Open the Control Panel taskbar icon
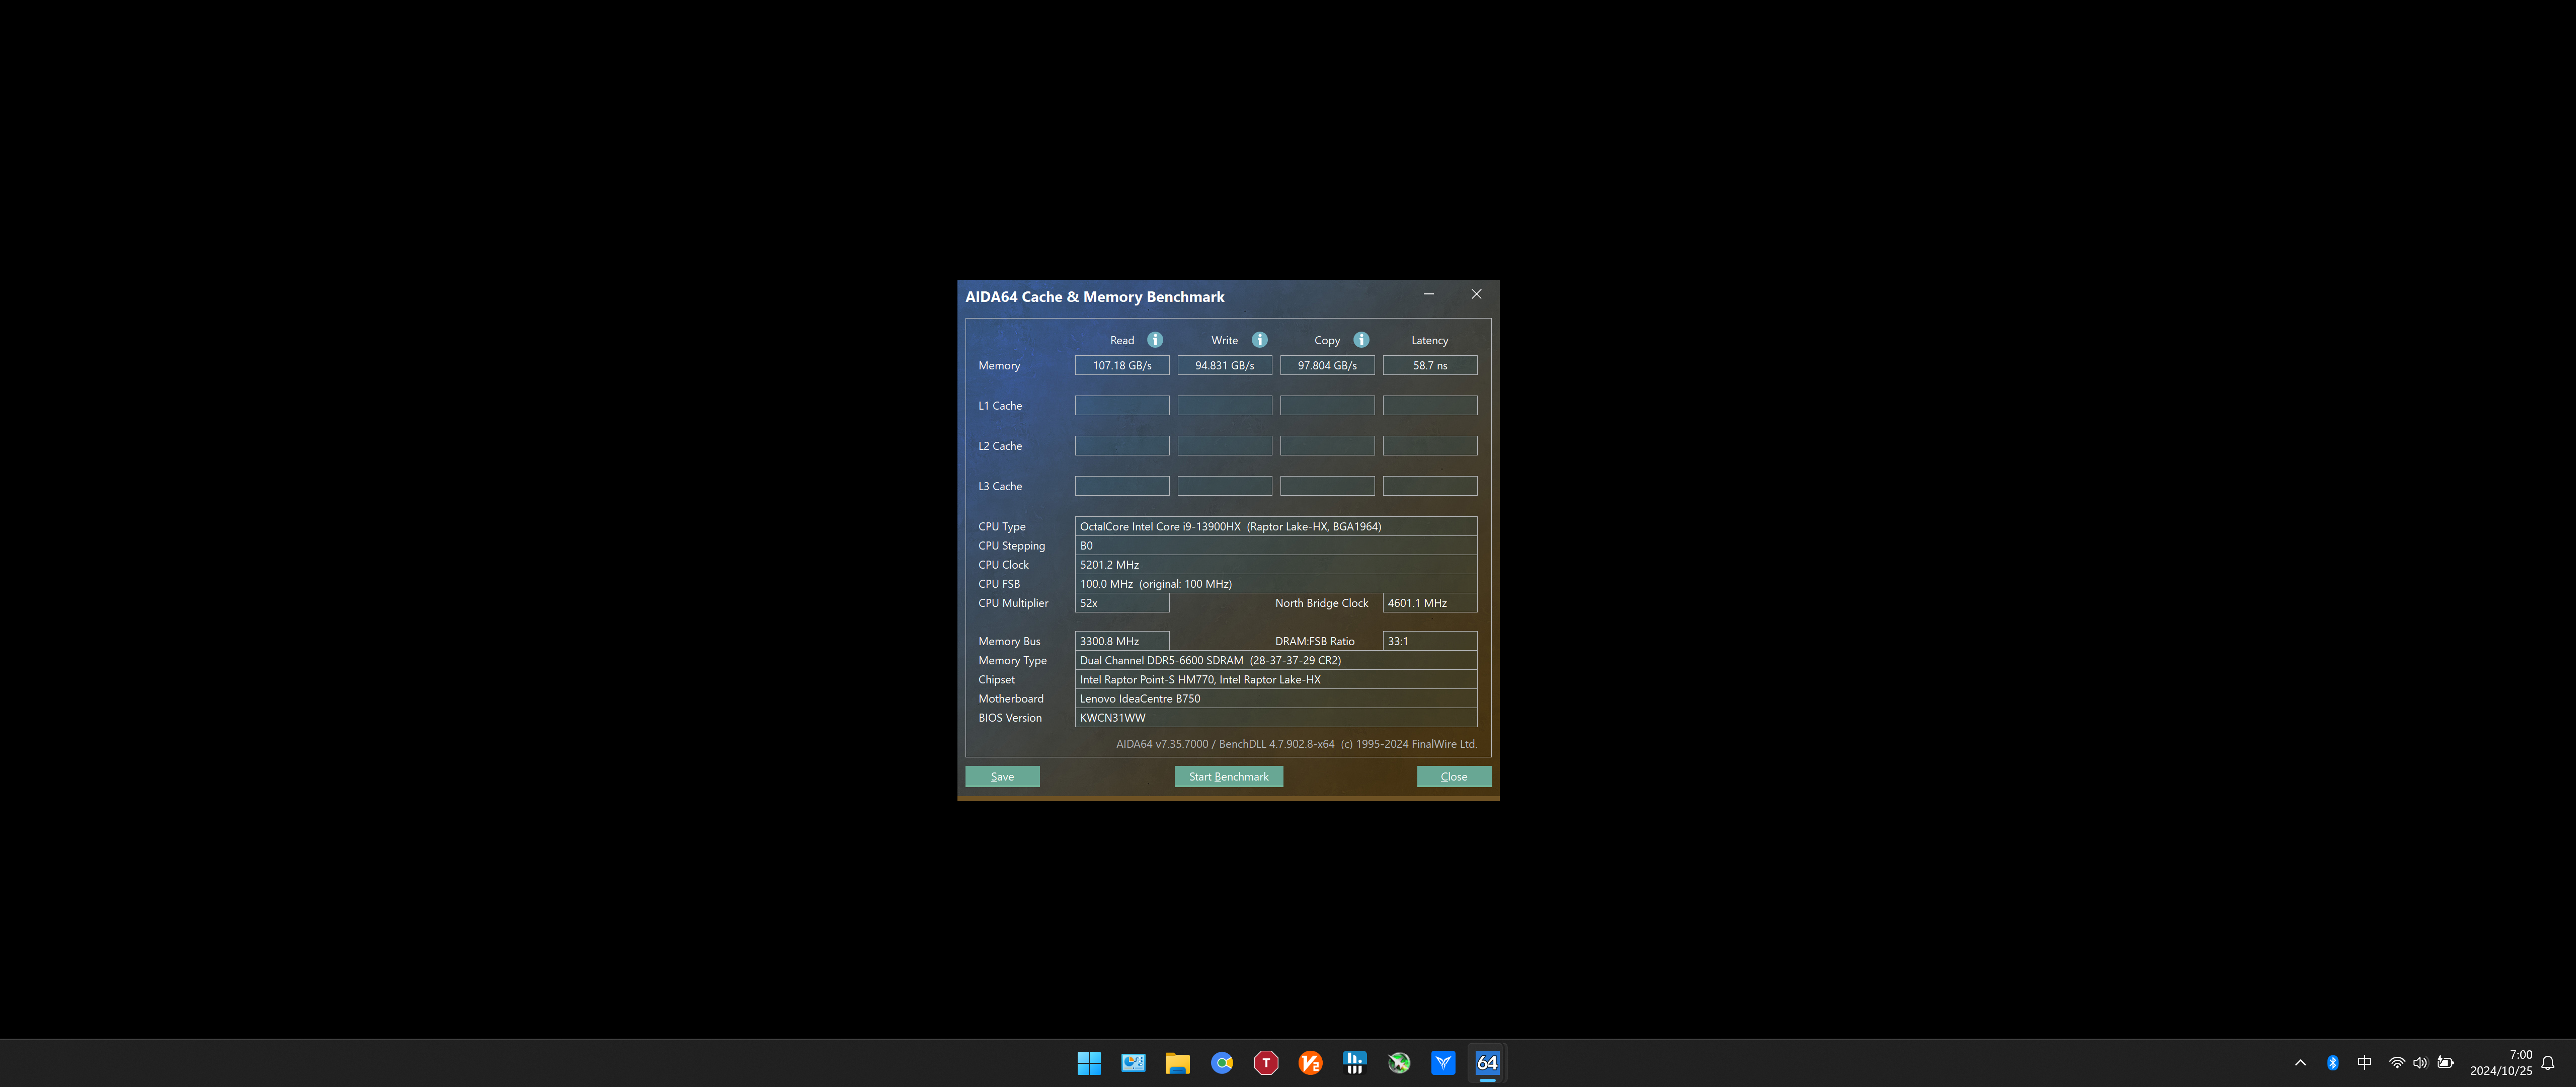Image resolution: width=2576 pixels, height=1087 pixels. point(1133,1063)
